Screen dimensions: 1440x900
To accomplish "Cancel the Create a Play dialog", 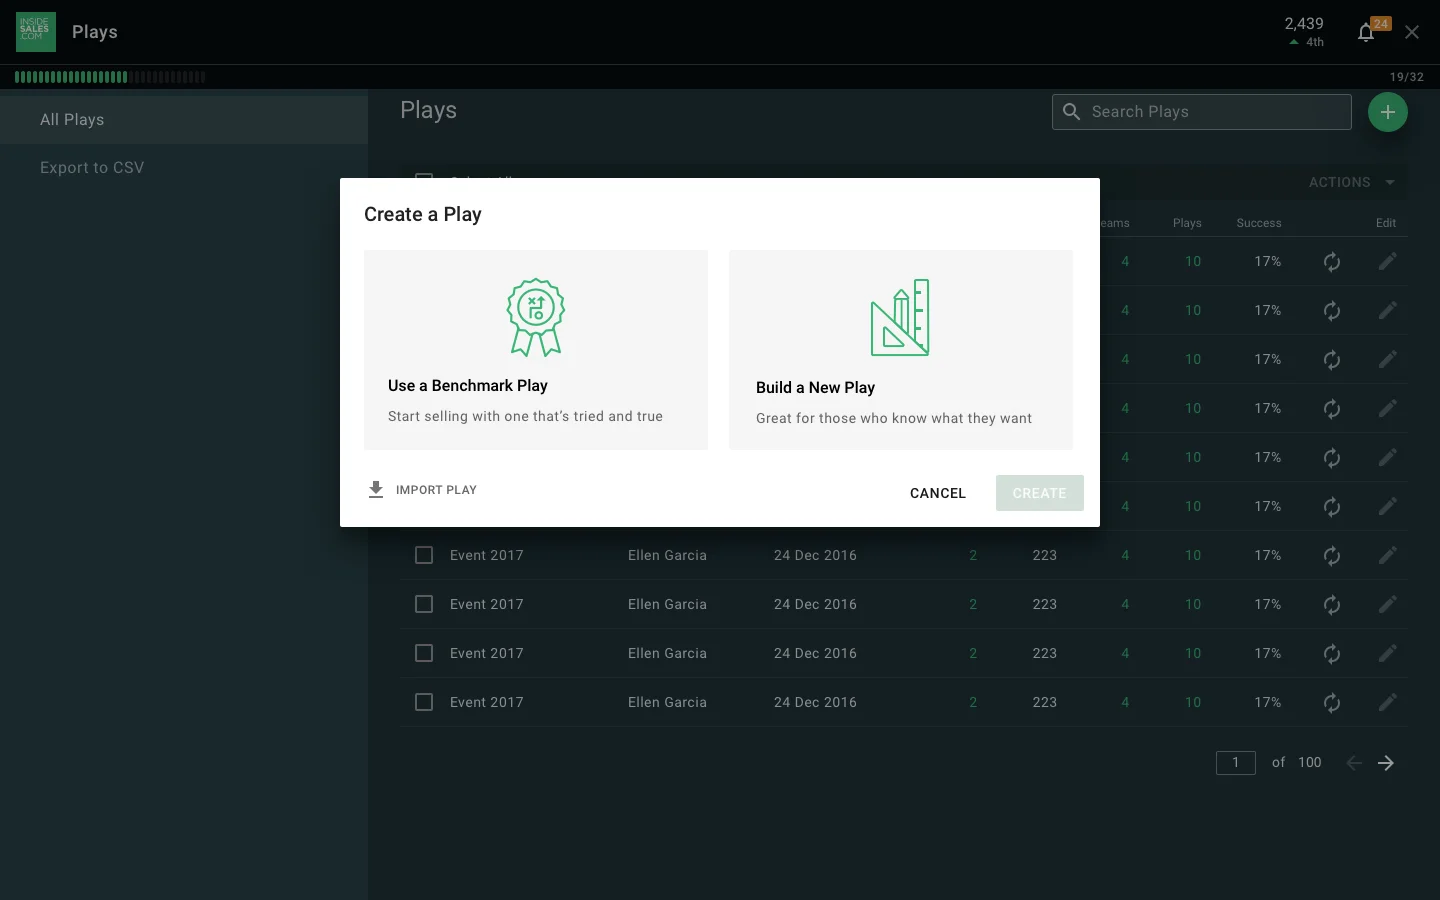I will point(938,493).
